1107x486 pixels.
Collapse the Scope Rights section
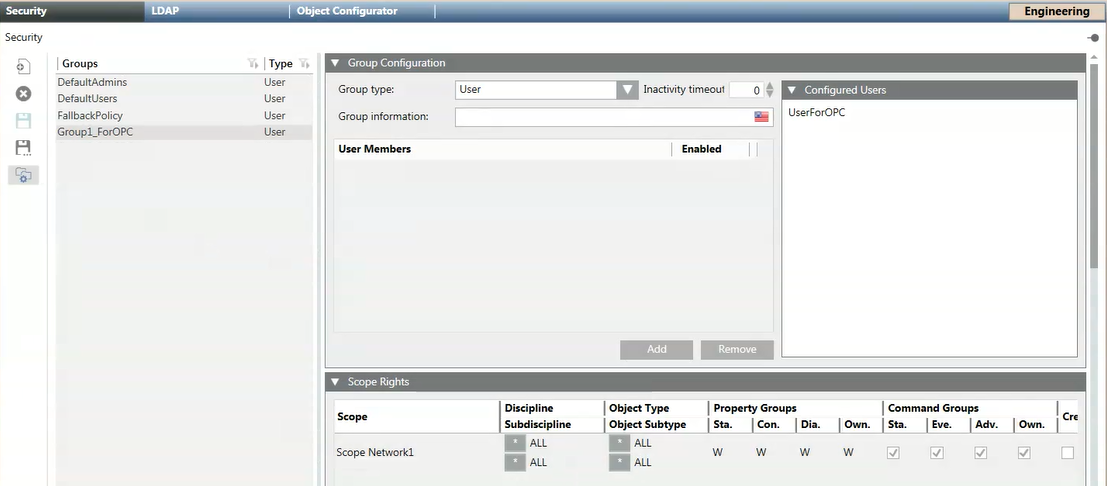(x=336, y=382)
